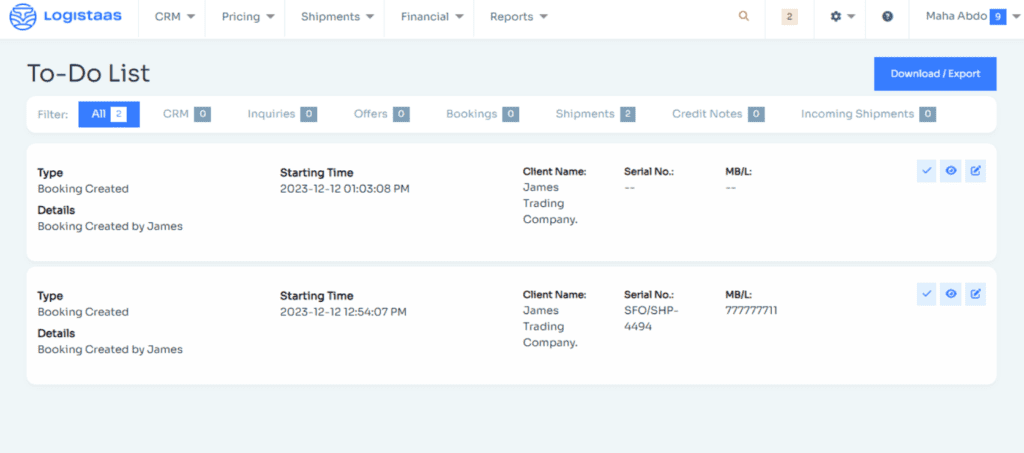1024x453 pixels.
Task: Edit the first booking to-do item
Action: click(976, 171)
